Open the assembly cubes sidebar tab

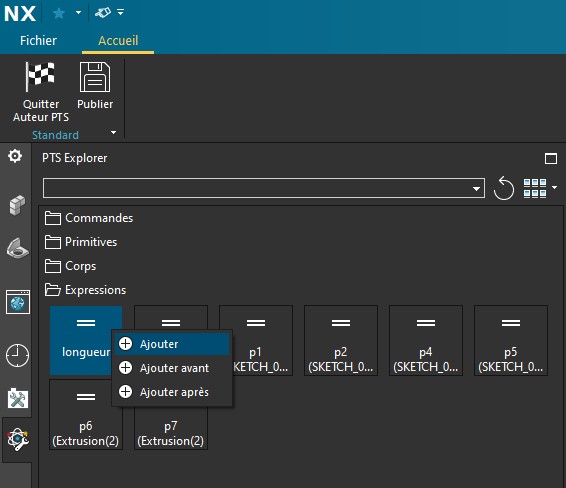point(17,205)
